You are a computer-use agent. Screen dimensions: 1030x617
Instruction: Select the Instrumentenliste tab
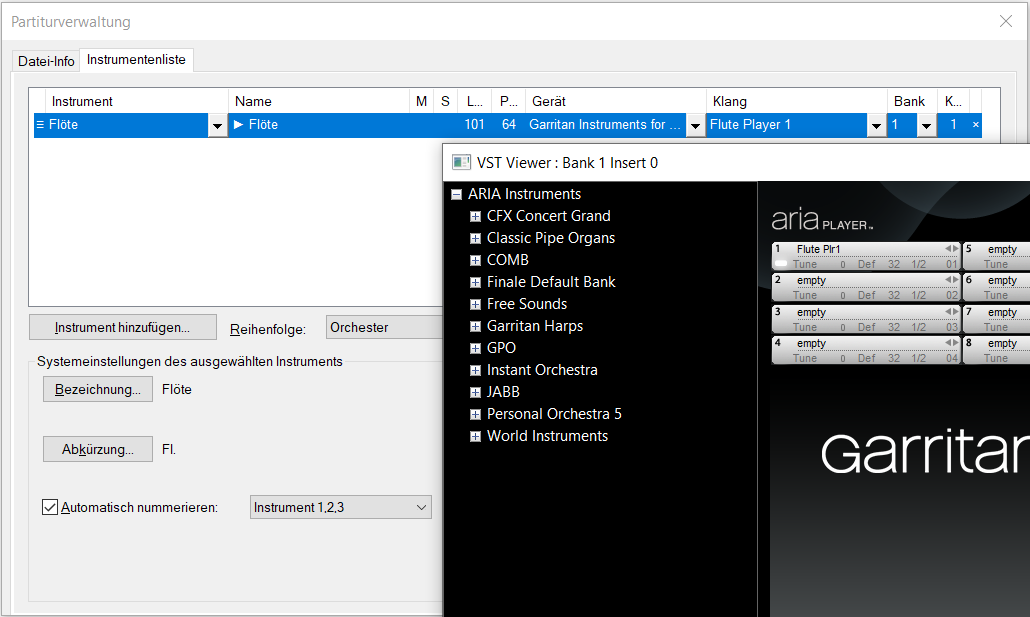136,60
